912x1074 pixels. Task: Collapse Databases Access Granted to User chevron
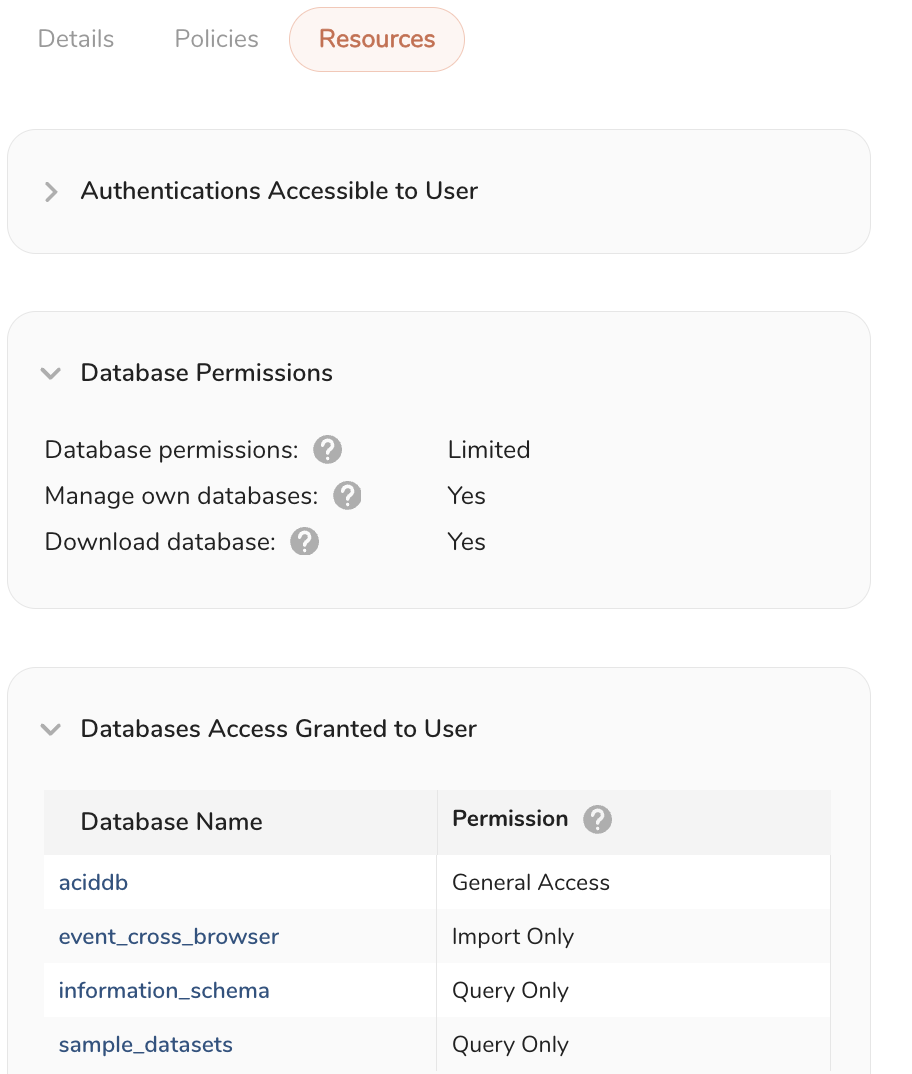(x=50, y=730)
